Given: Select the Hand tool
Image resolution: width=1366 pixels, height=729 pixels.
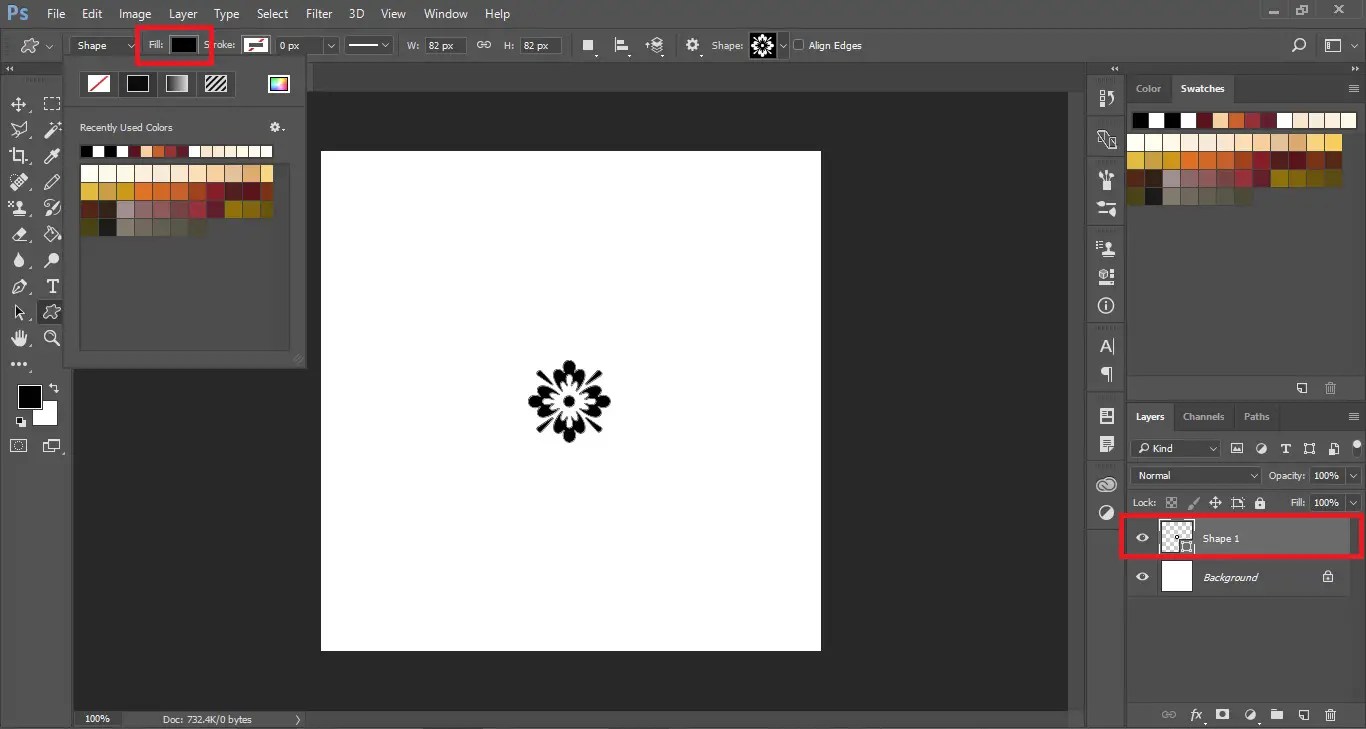Looking at the screenshot, I should 18,339.
